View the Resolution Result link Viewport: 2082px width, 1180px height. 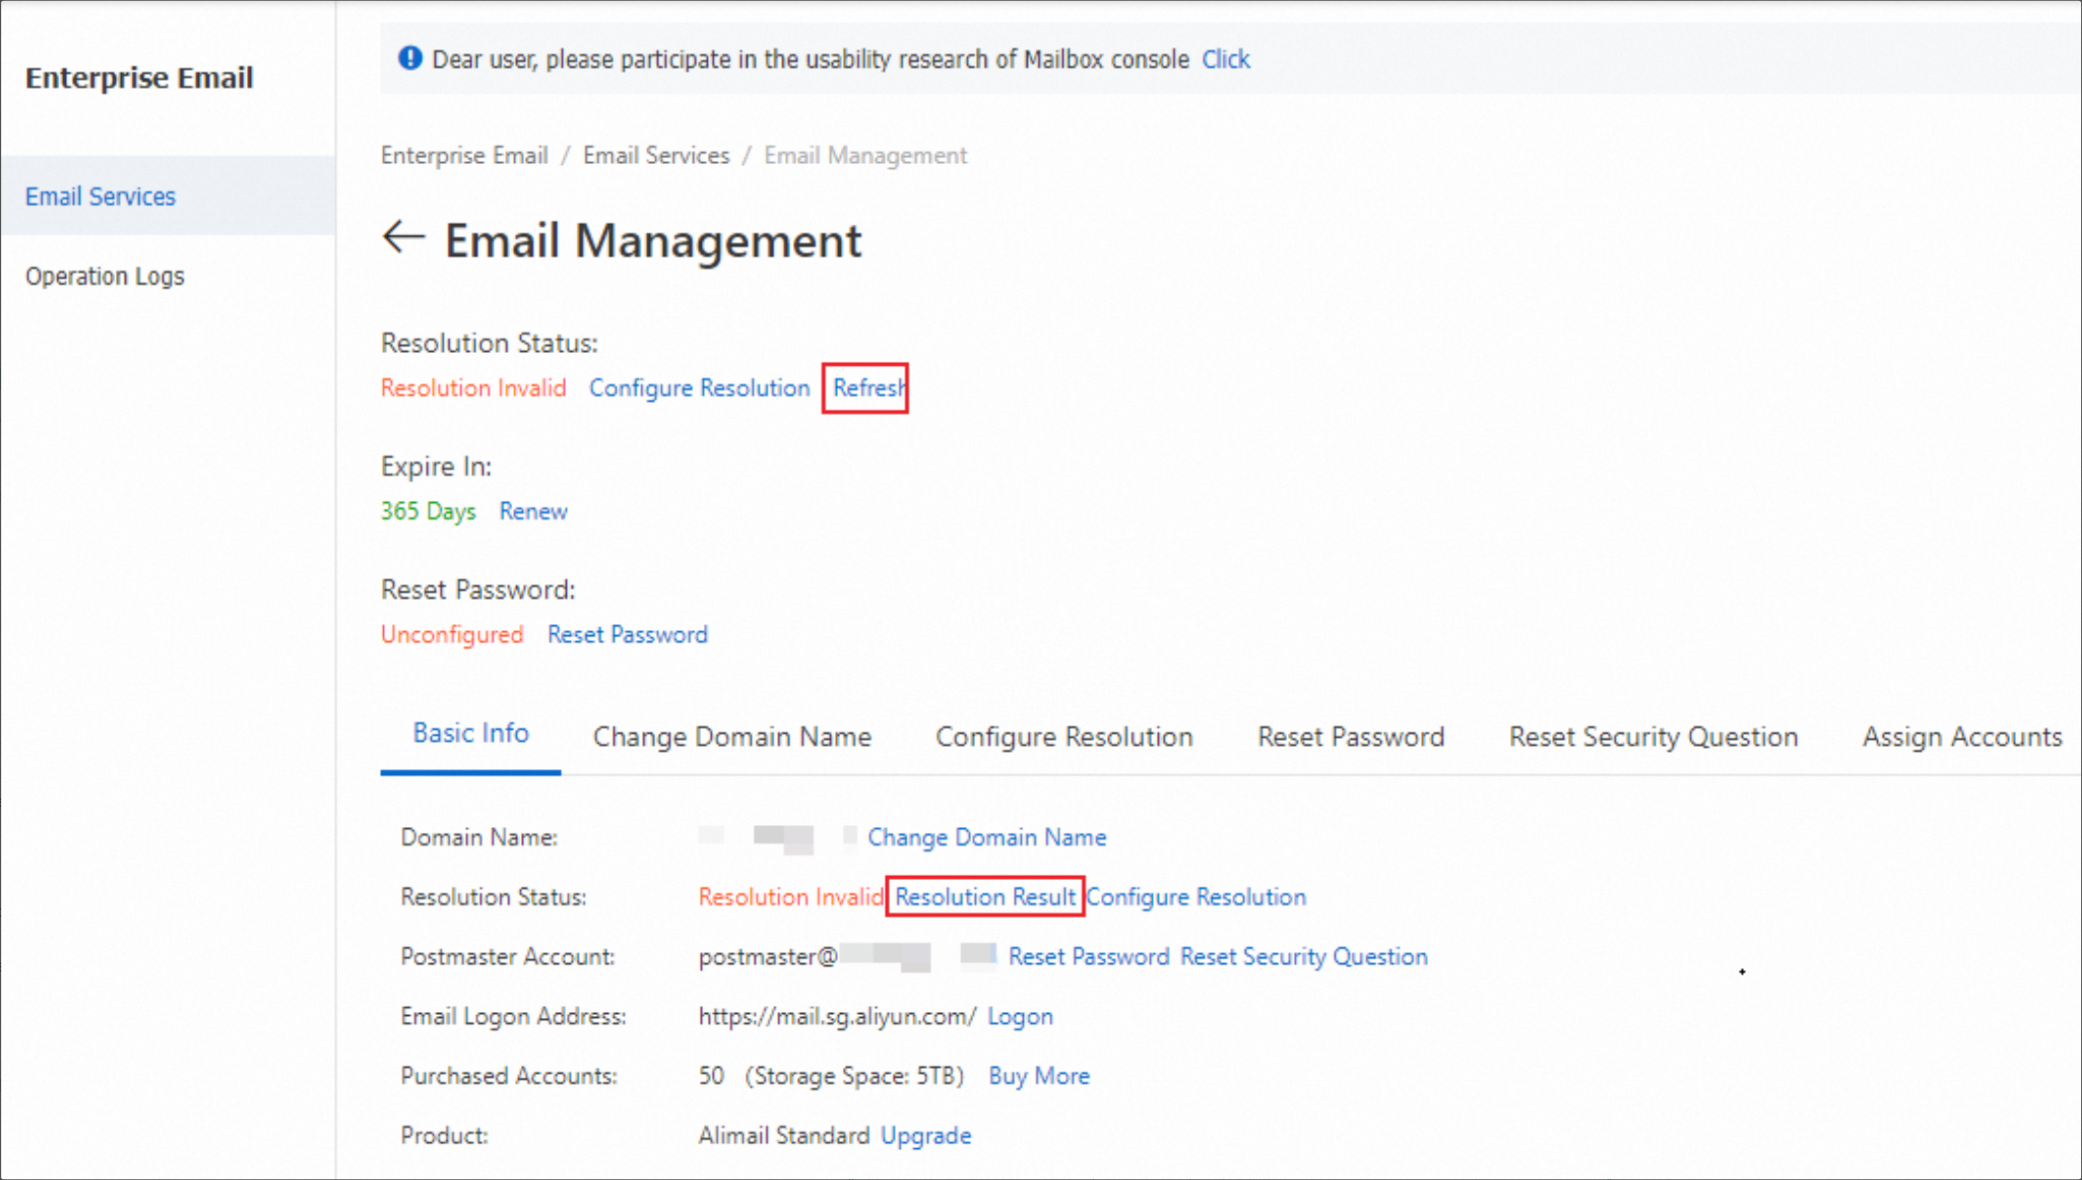[x=985, y=897]
